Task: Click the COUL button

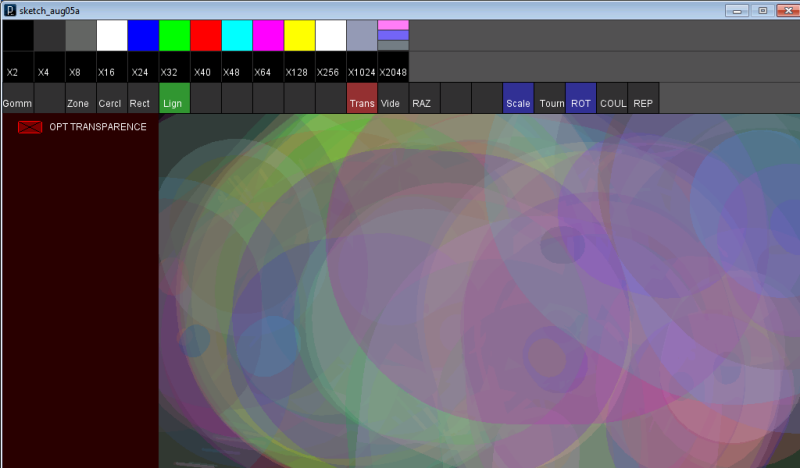Action: coord(612,98)
